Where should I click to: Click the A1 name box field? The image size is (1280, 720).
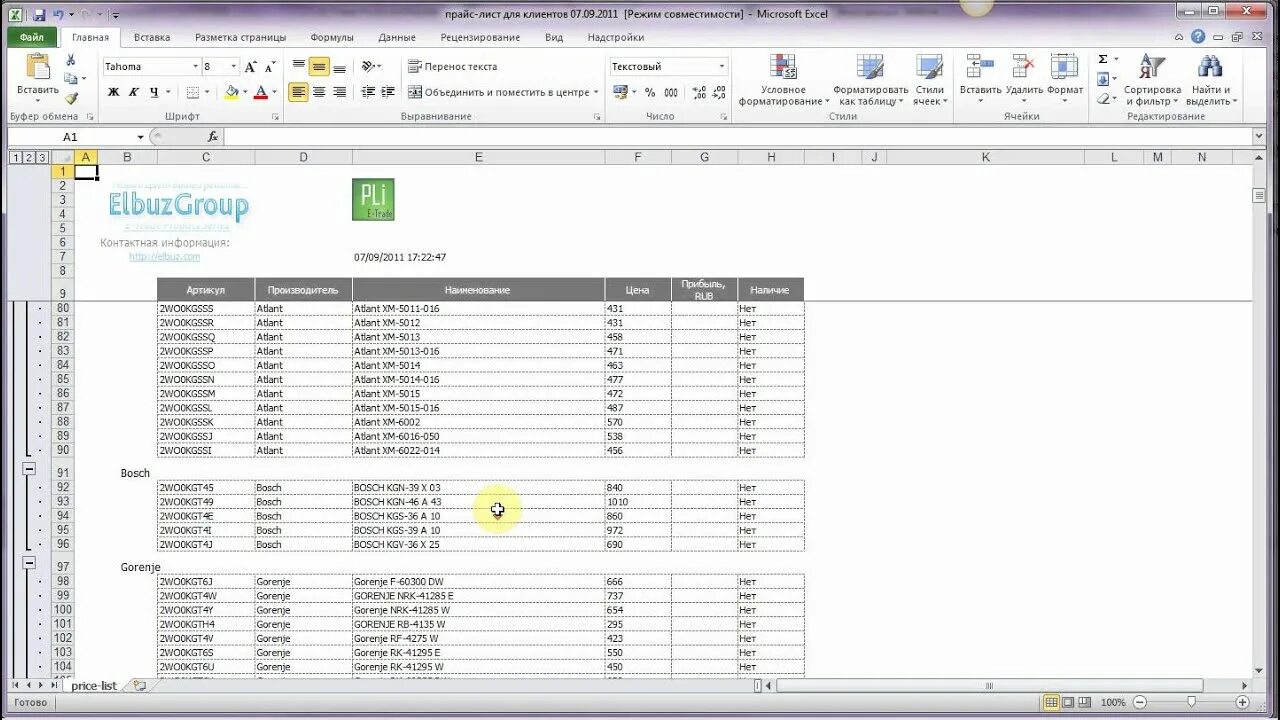click(70, 136)
